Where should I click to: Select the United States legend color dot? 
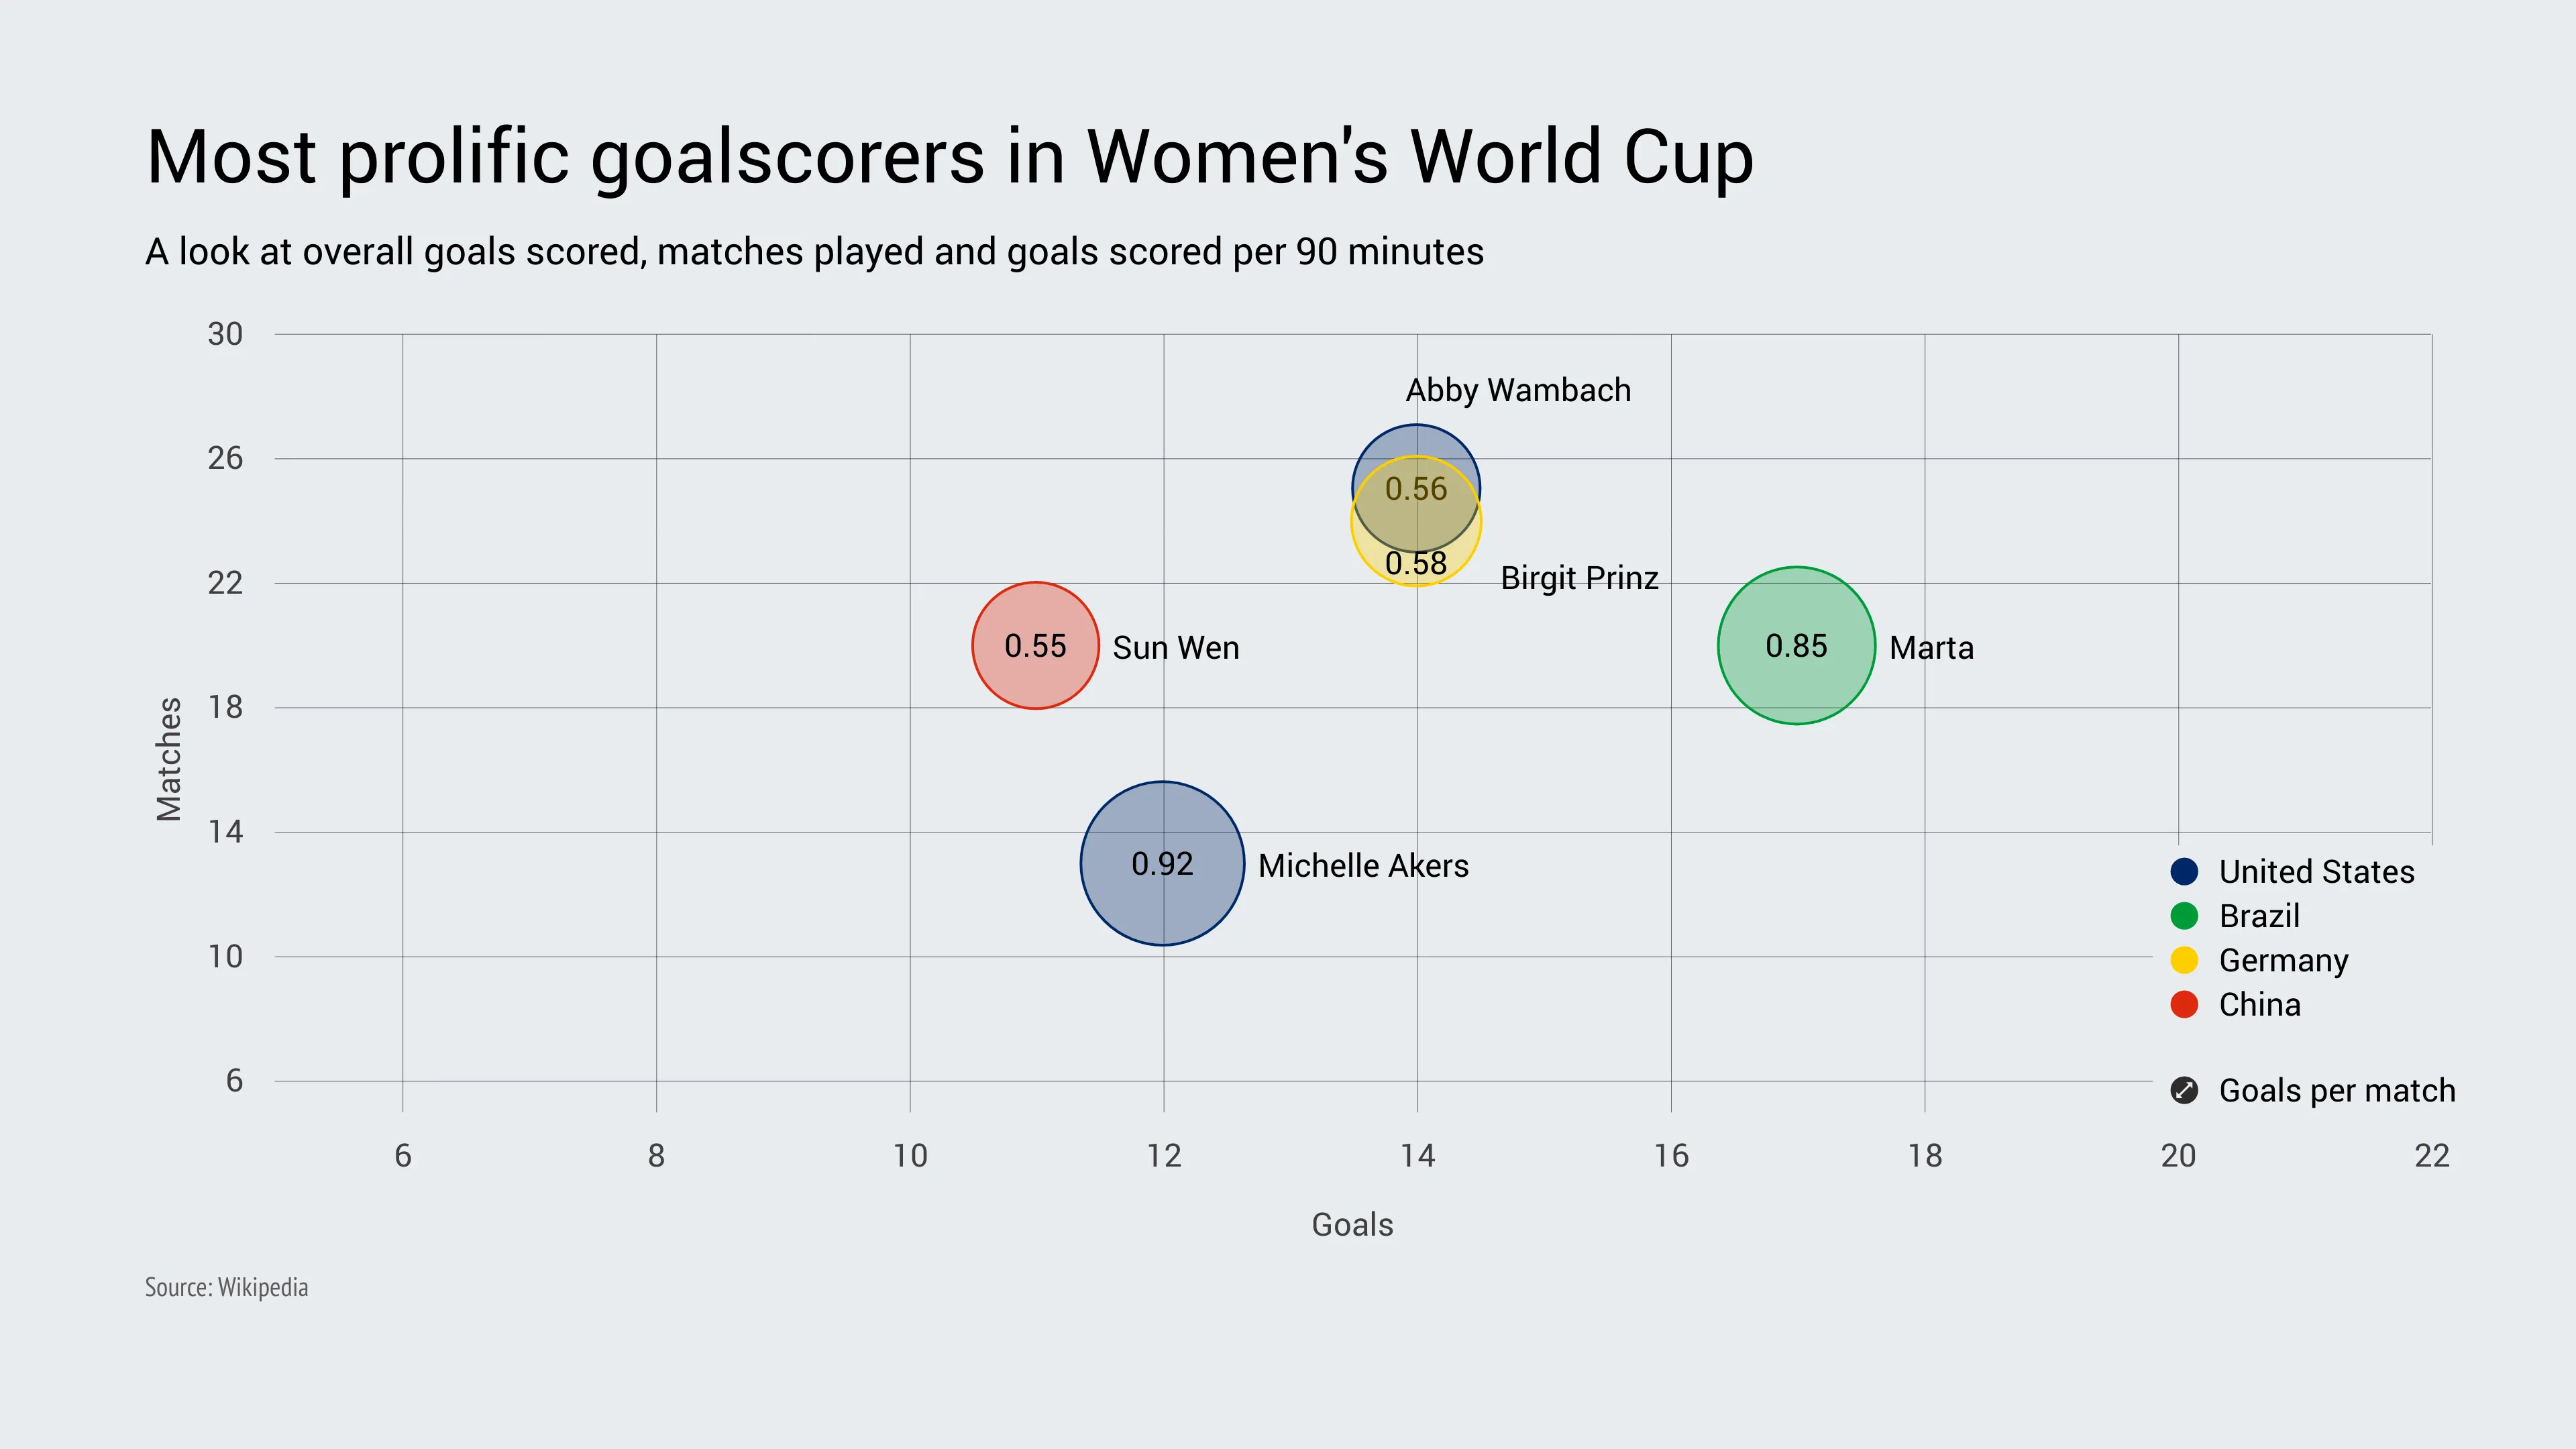click(2184, 871)
